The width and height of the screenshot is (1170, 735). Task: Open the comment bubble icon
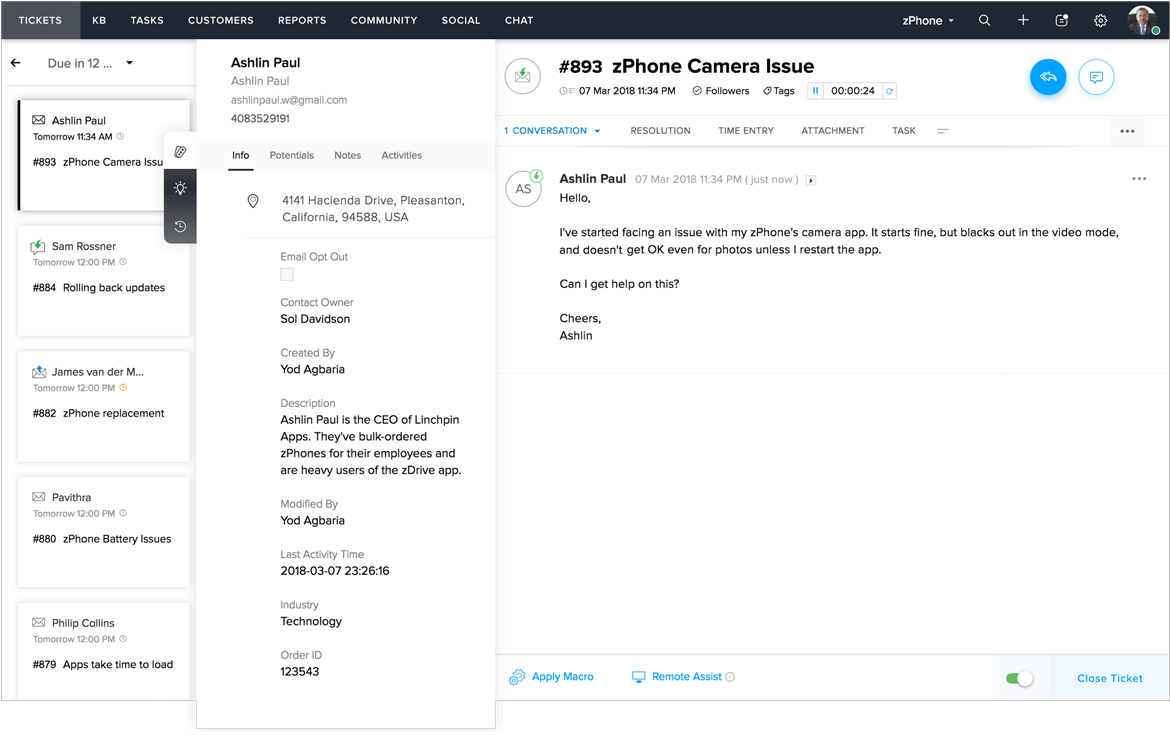1096,77
